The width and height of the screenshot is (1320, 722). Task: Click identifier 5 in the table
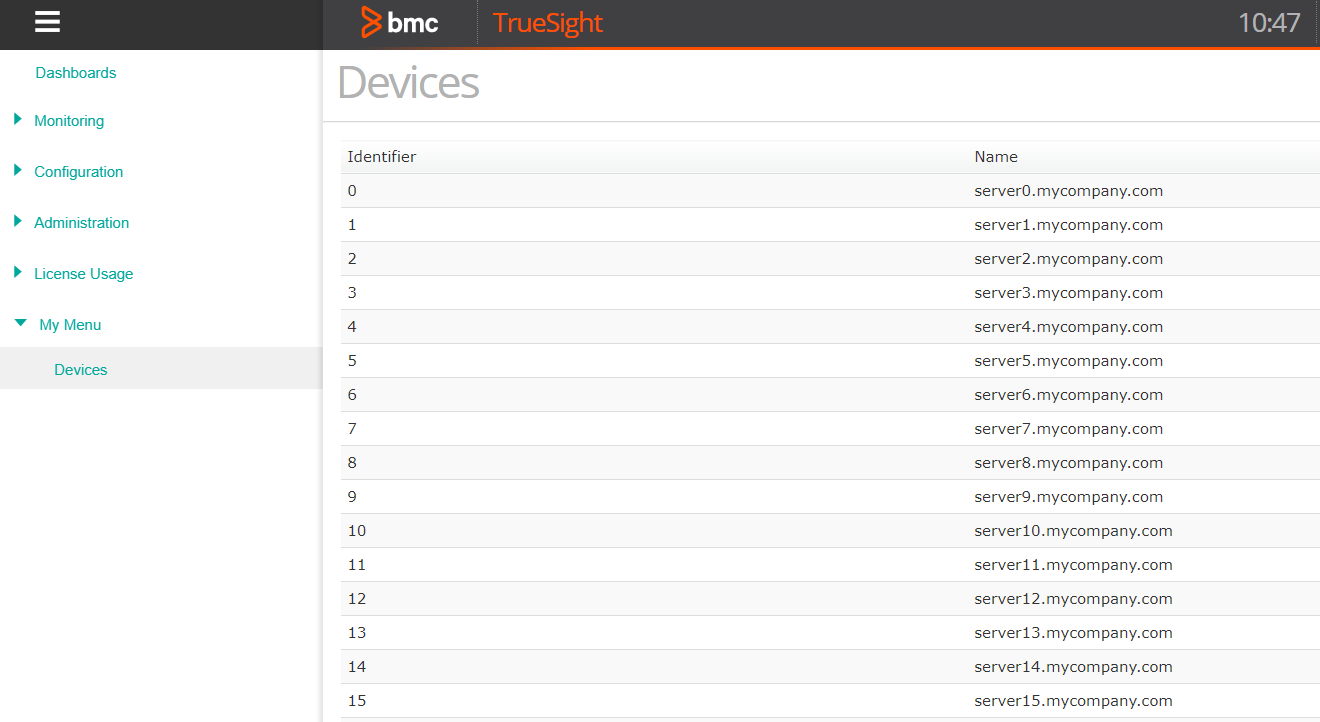point(352,360)
